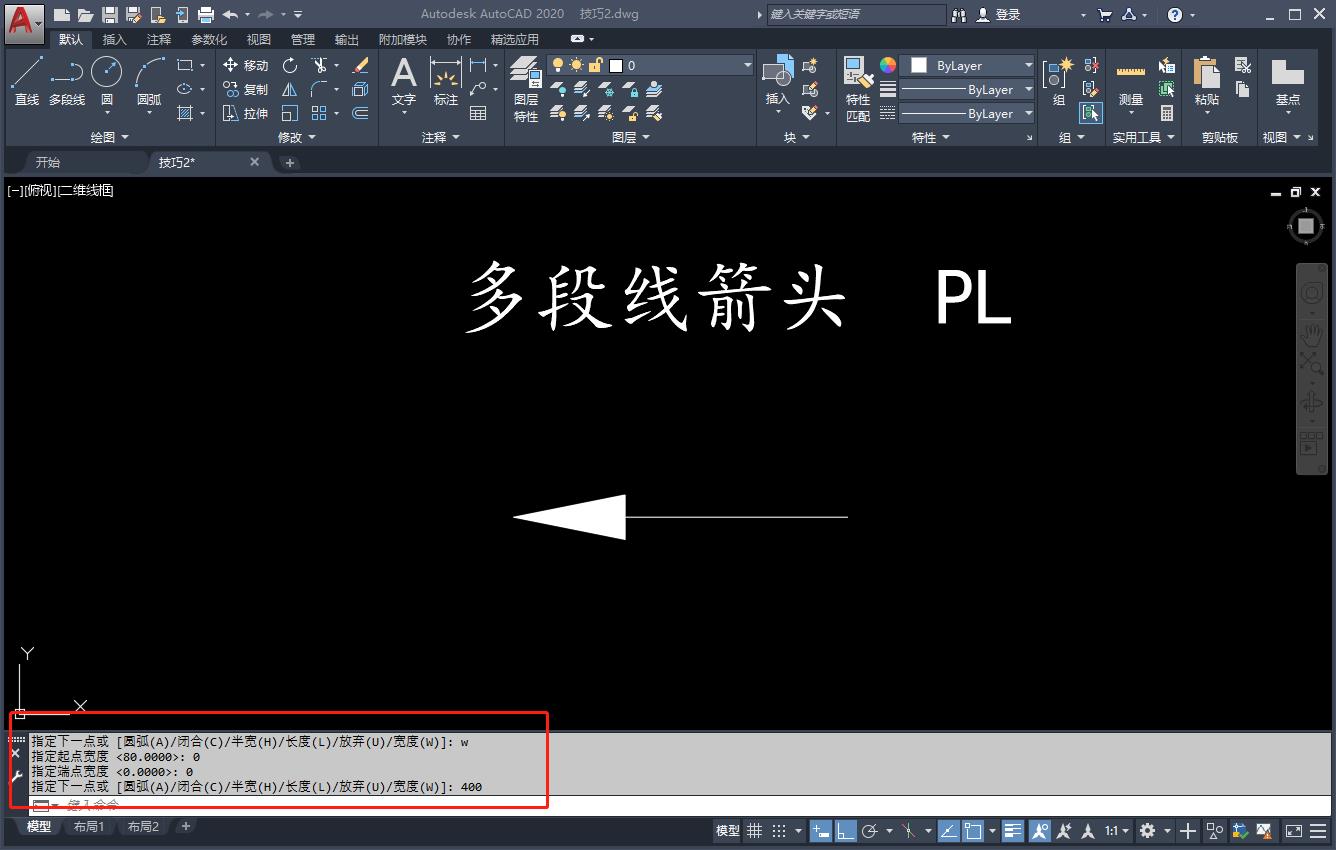This screenshot has height=850, width=1336.
Task: Open the linetype ByLayer dropdown
Action: click(x=968, y=113)
